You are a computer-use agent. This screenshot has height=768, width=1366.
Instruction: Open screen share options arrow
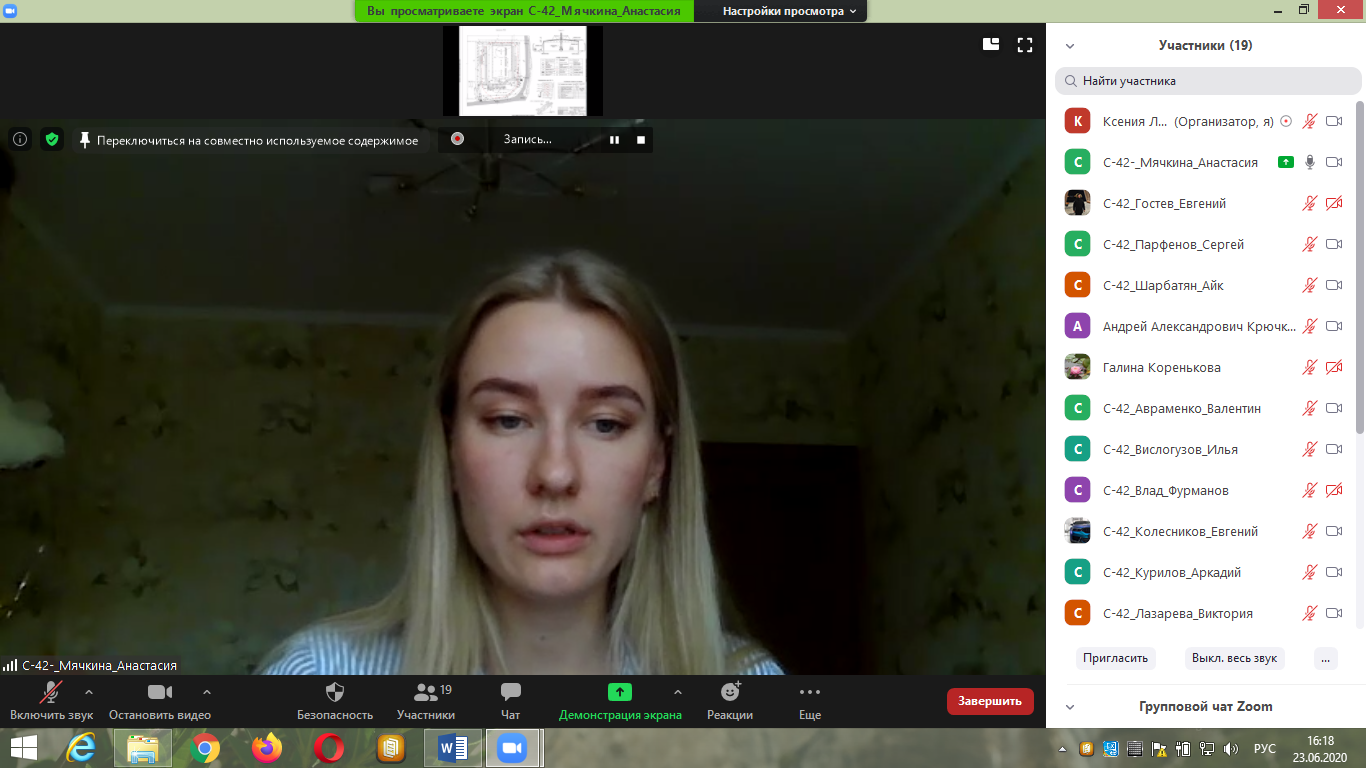(x=678, y=692)
